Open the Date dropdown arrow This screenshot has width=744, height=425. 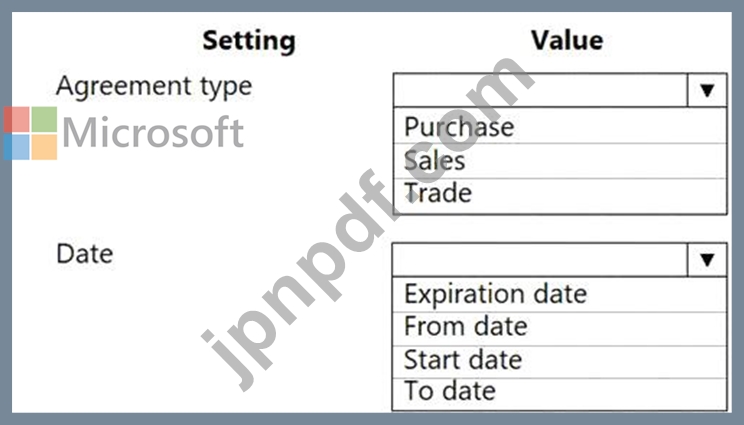(x=707, y=260)
